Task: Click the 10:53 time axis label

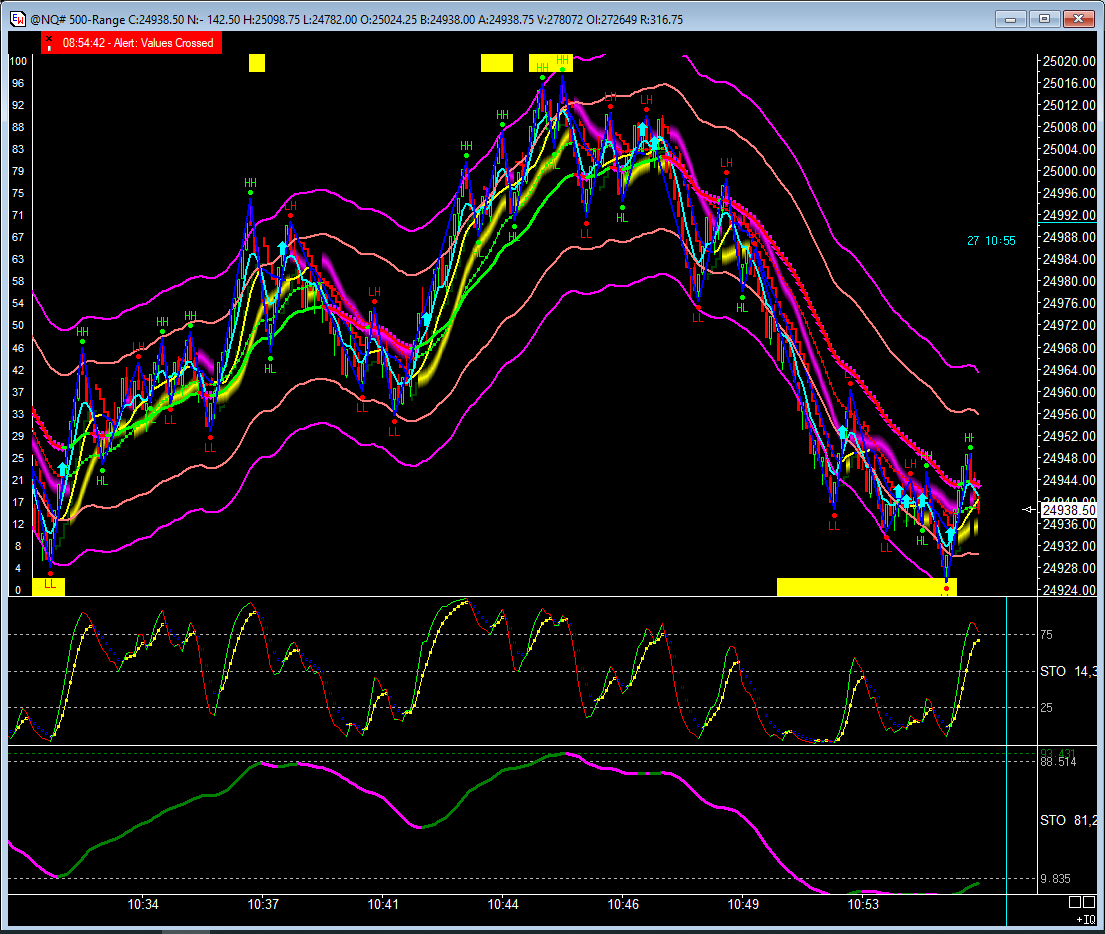Action: click(x=863, y=904)
